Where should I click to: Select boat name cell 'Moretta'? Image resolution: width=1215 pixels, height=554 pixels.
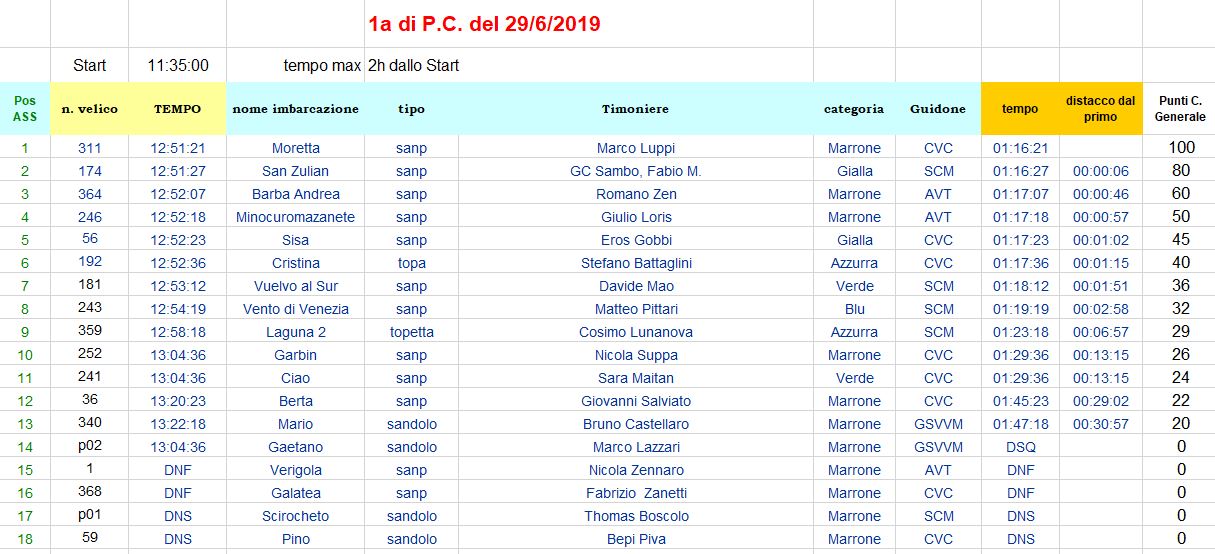295,148
